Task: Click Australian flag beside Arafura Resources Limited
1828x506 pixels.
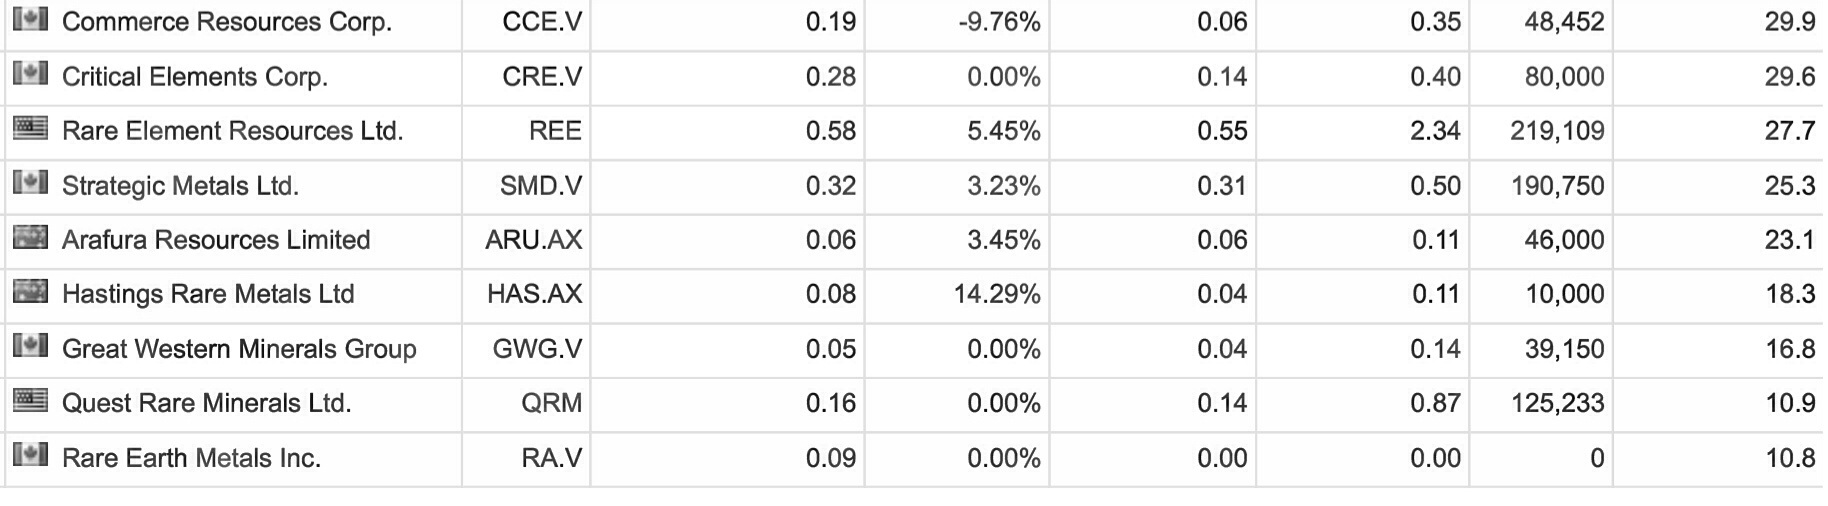Action: pos(30,237)
